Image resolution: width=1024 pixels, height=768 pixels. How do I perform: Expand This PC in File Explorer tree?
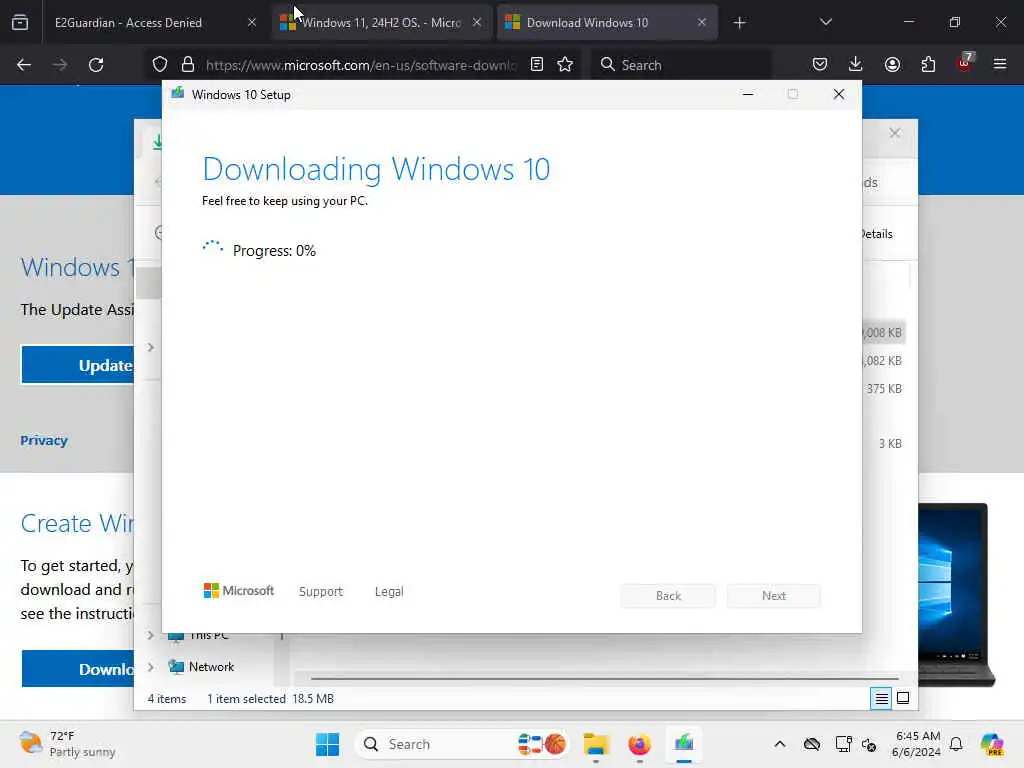[151, 635]
